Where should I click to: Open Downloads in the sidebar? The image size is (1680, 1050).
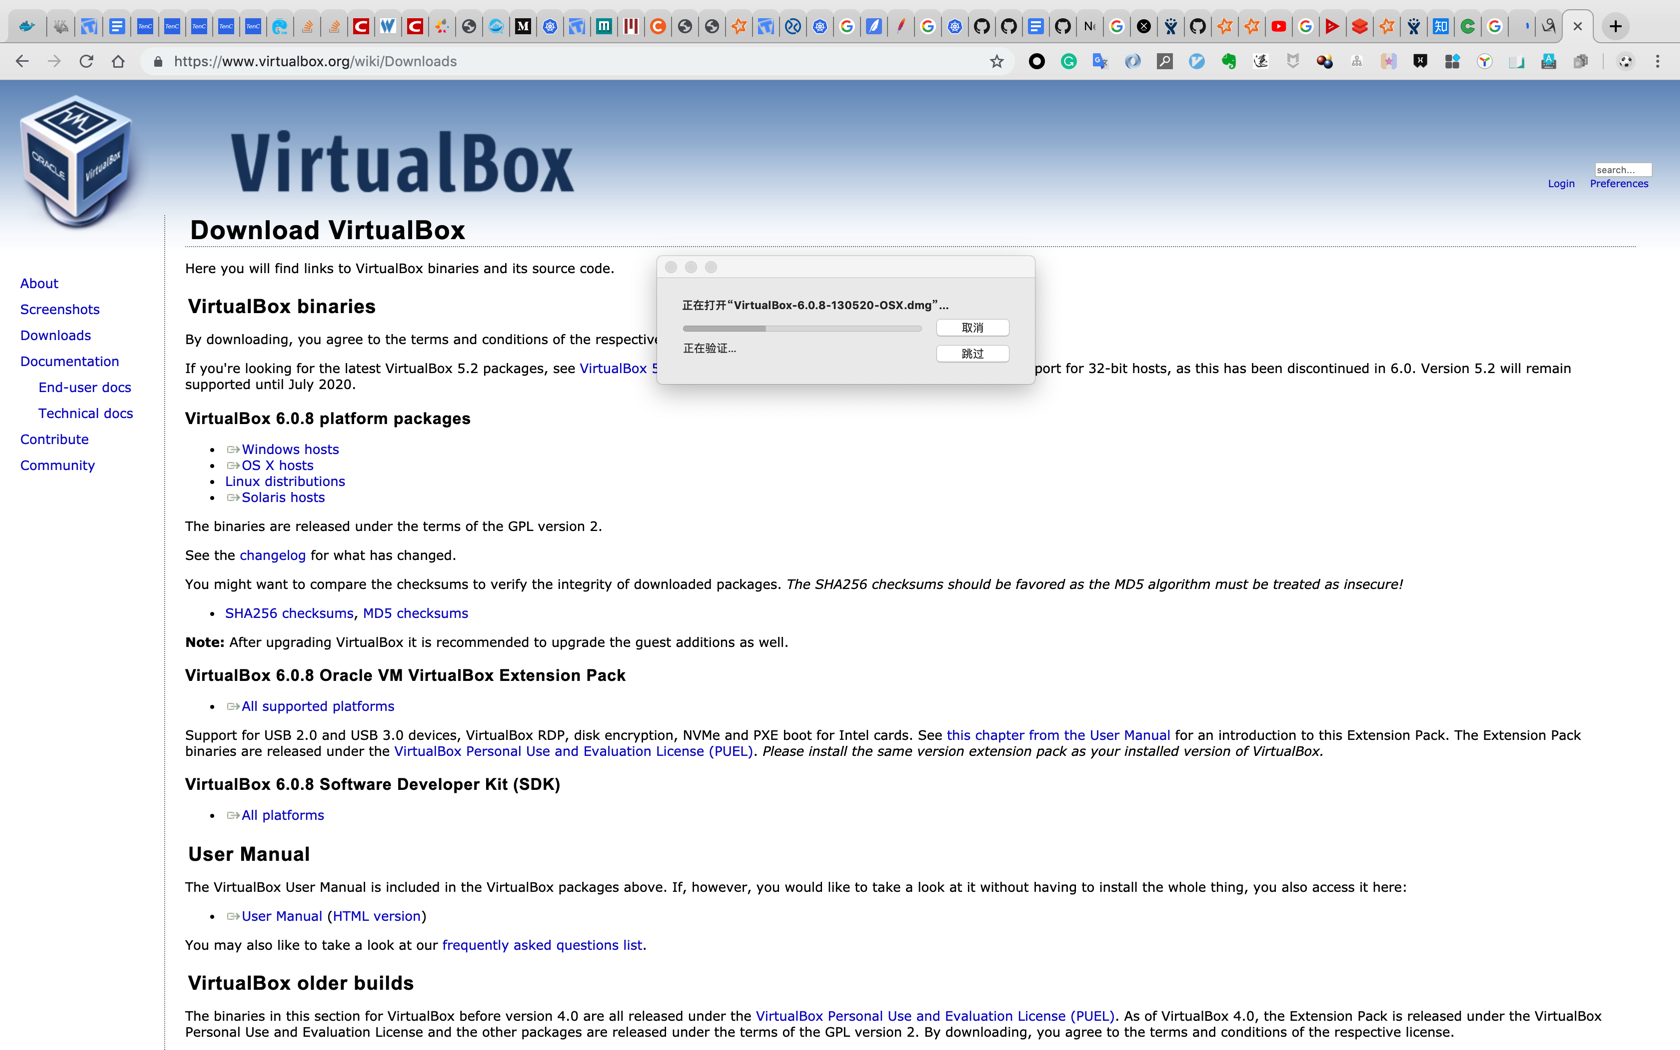[x=55, y=336]
